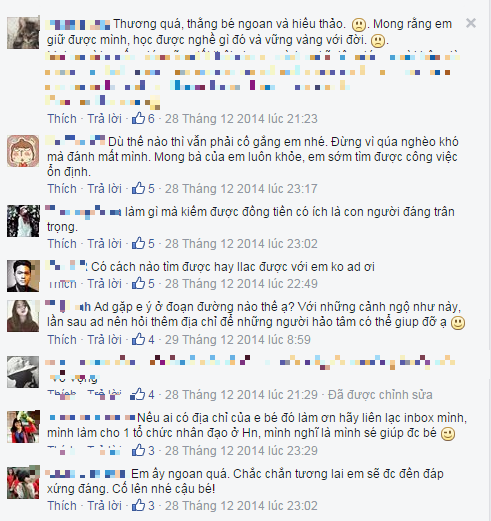Reply to comment asking 'Có cách nào tìm được'
The height and width of the screenshot is (521, 491).
(104, 284)
